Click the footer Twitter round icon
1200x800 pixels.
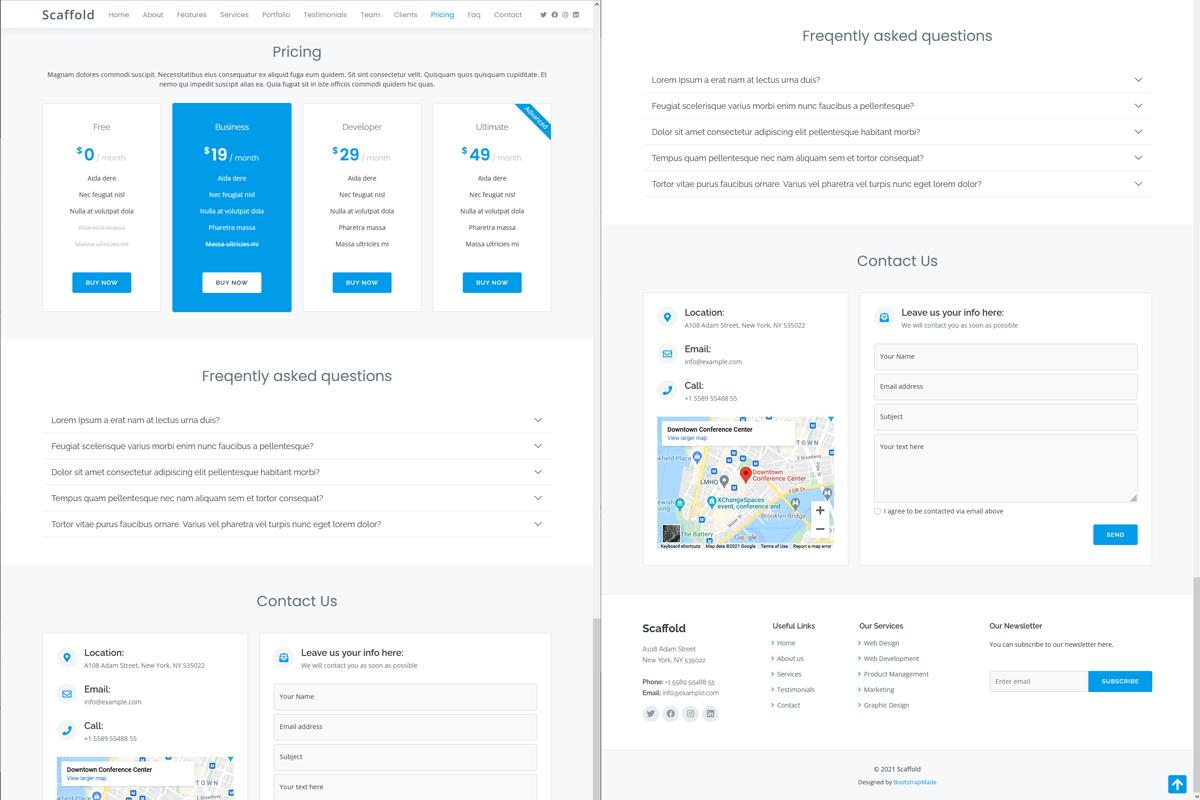(651, 714)
